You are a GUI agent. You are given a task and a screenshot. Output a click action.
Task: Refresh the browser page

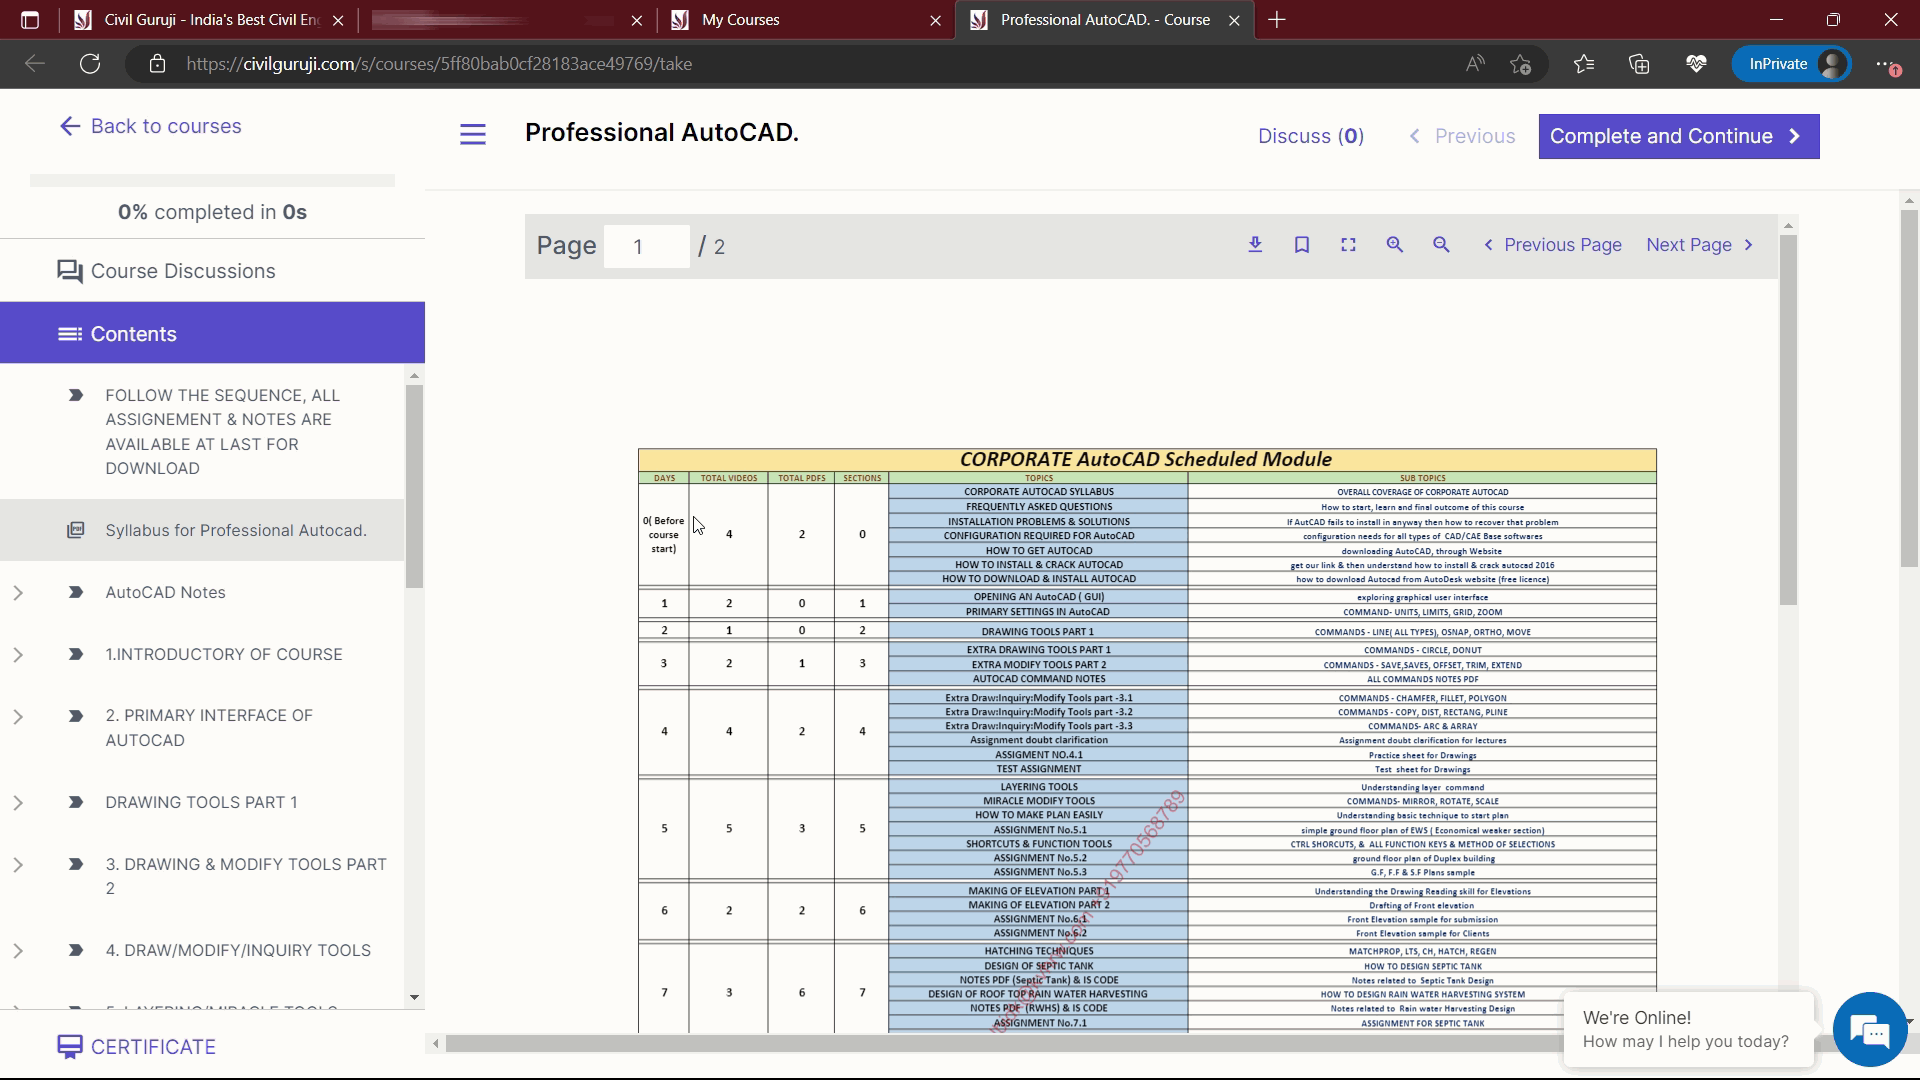point(90,64)
